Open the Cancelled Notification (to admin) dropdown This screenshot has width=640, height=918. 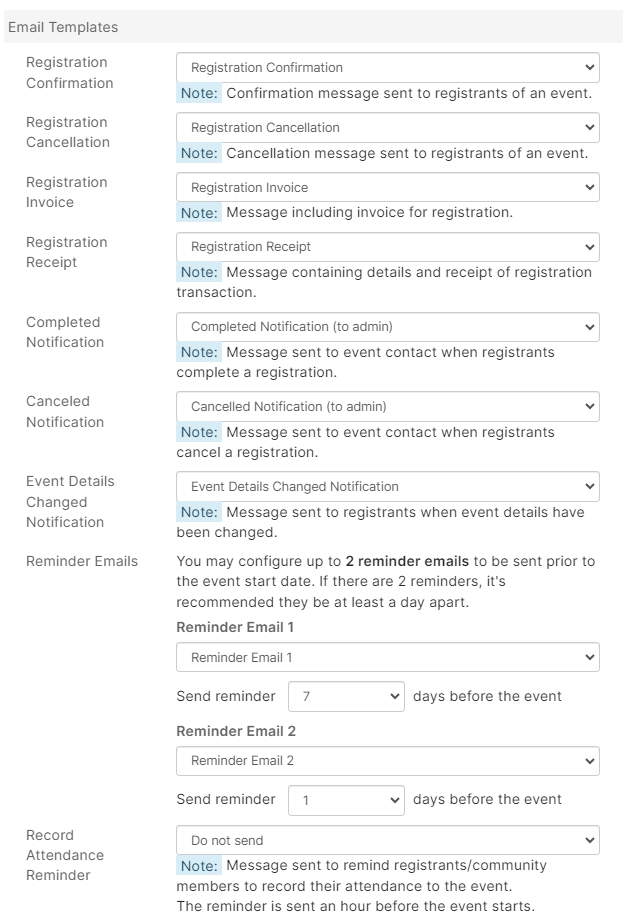click(x=387, y=407)
